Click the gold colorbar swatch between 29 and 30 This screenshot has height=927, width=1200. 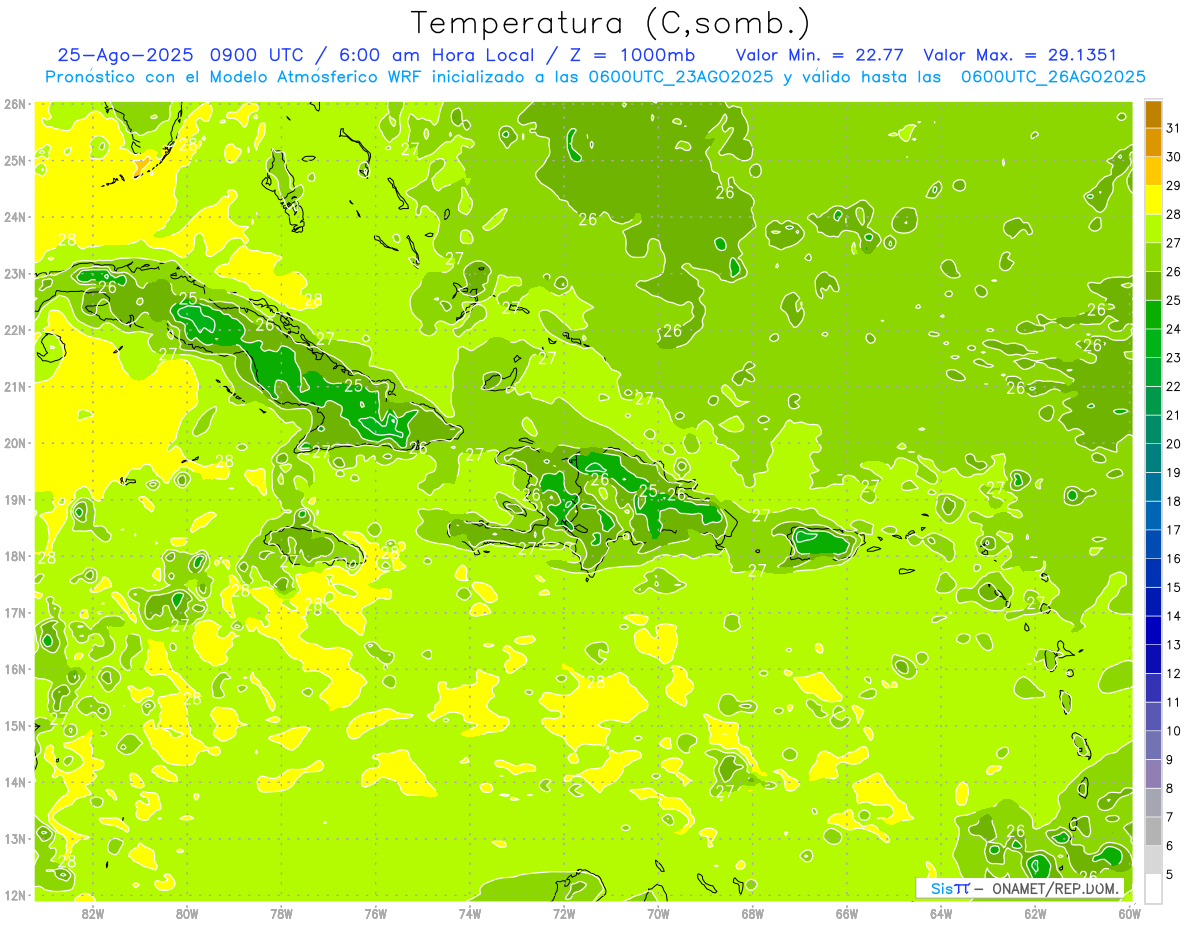pos(1153,172)
